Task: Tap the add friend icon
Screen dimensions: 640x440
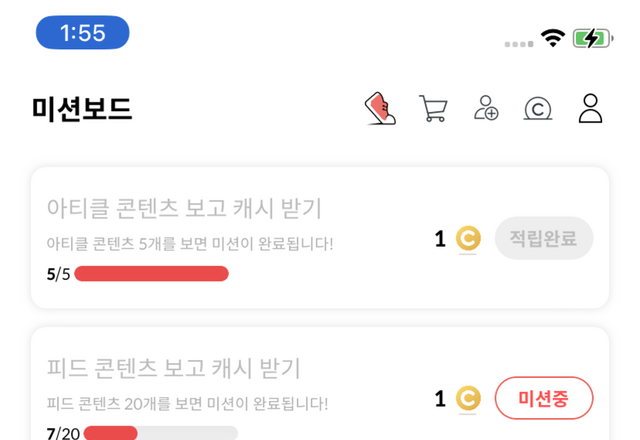Action: 486,108
